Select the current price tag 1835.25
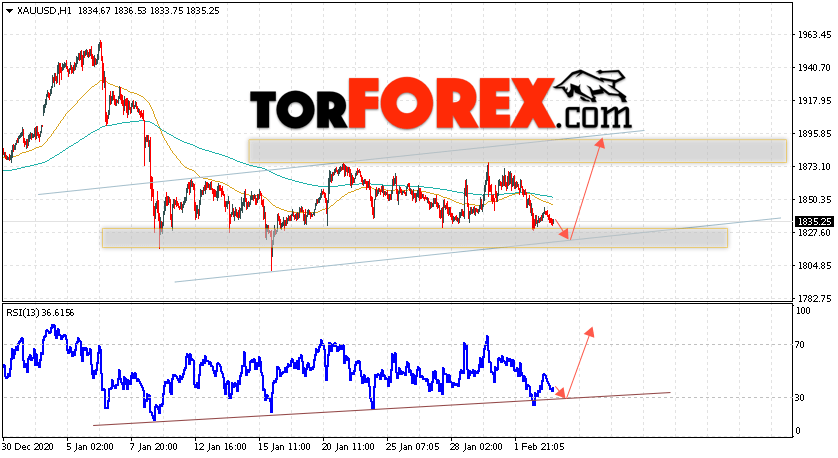The height and width of the screenshot is (458, 838). (x=814, y=221)
